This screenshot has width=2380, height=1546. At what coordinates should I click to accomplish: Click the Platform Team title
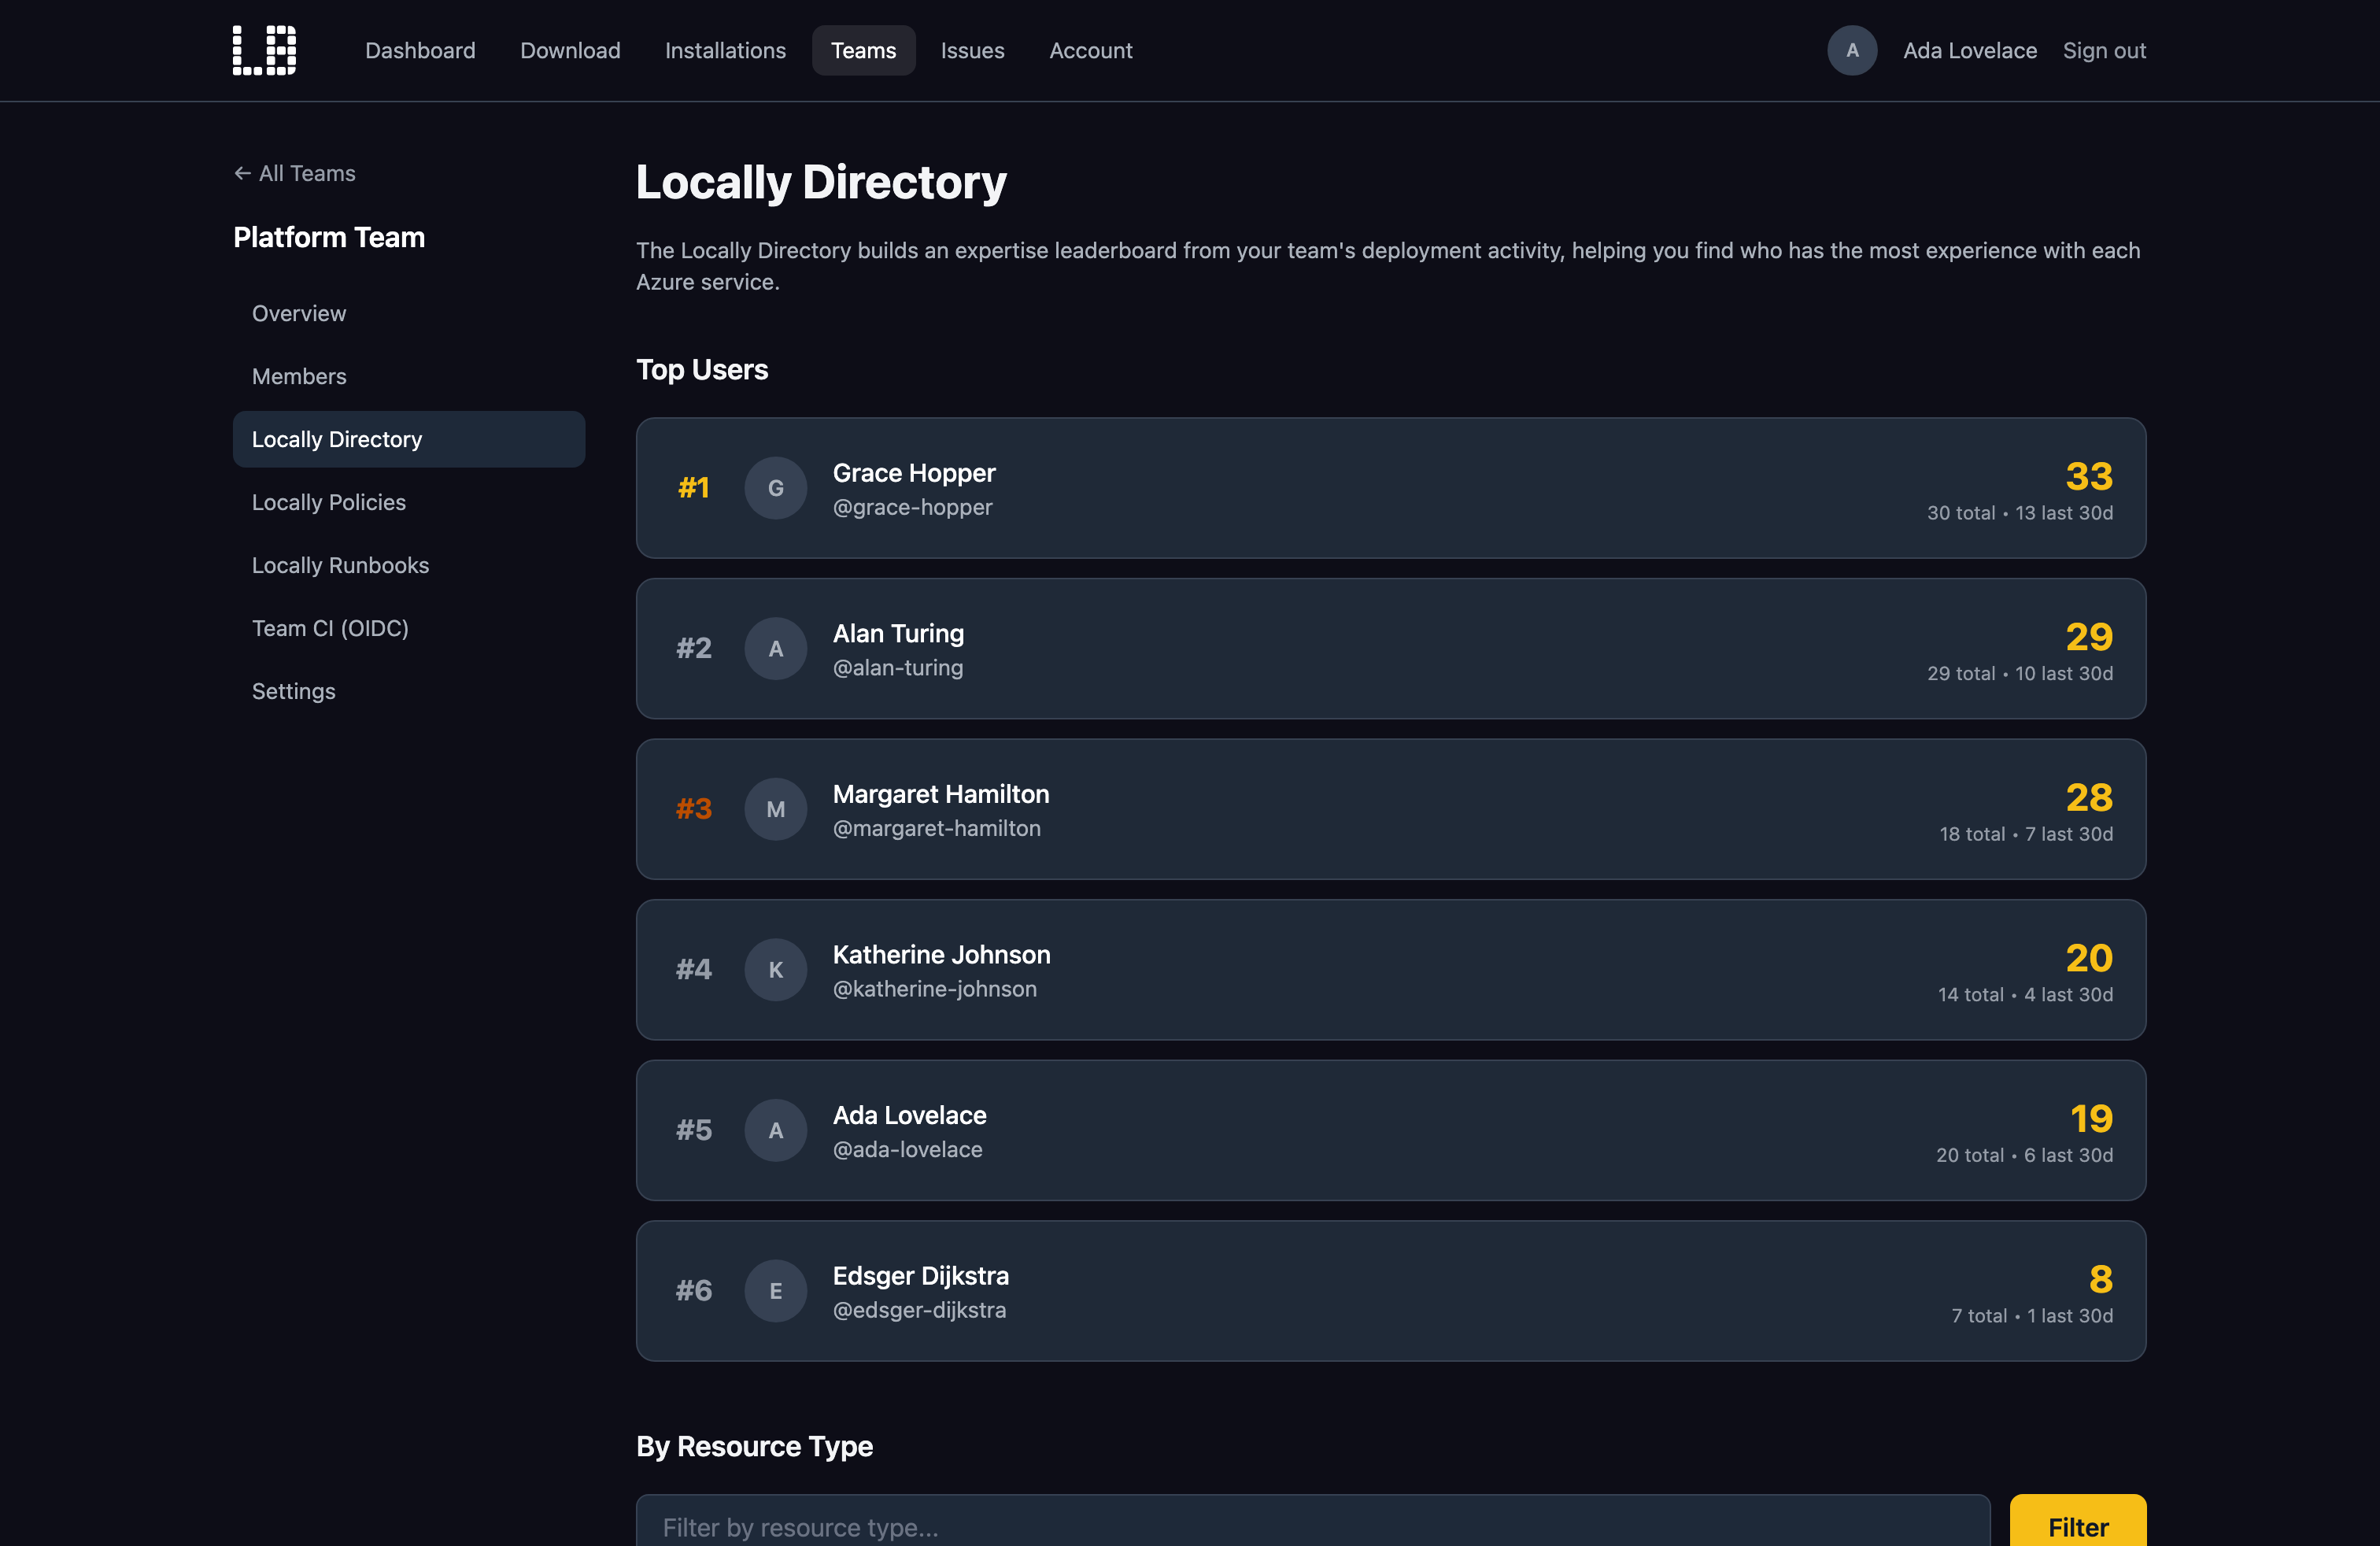pyautogui.click(x=329, y=237)
